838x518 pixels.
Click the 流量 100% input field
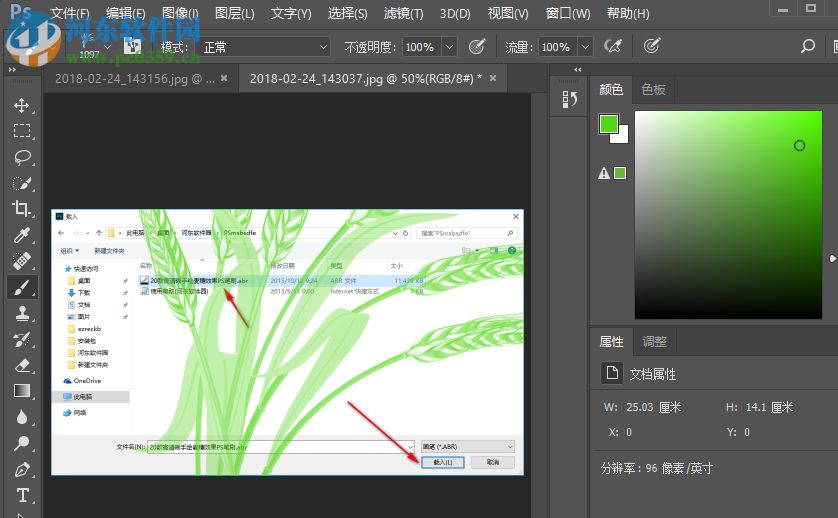pos(557,47)
